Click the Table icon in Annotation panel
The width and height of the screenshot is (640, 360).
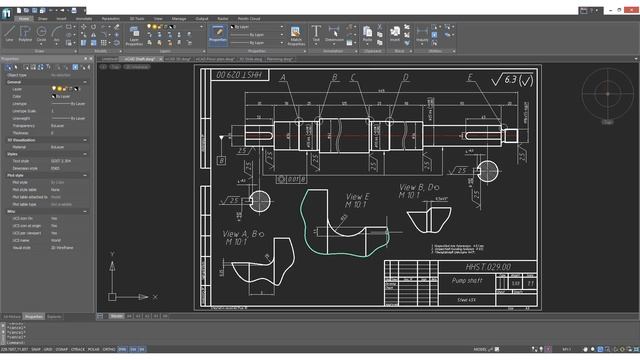click(x=349, y=42)
